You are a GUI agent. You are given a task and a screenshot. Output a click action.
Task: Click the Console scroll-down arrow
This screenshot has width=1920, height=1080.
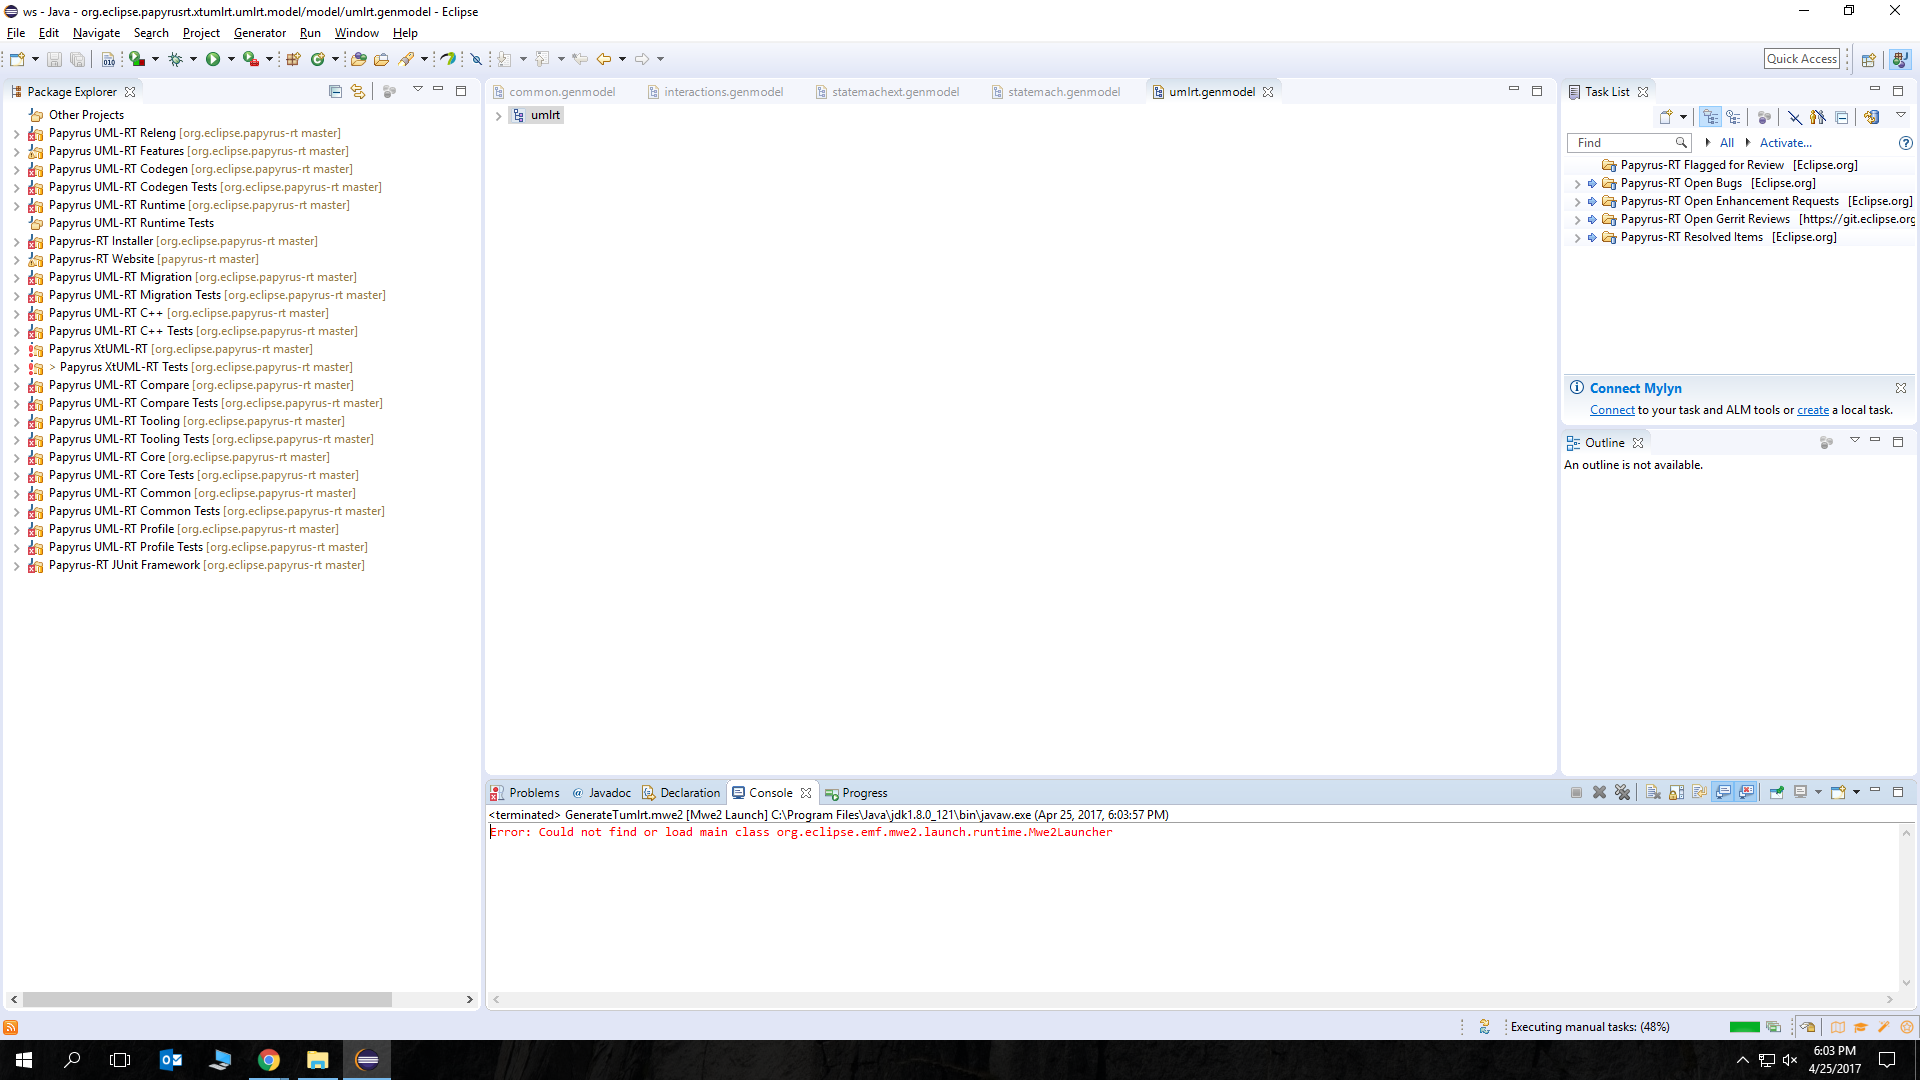(1906, 983)
